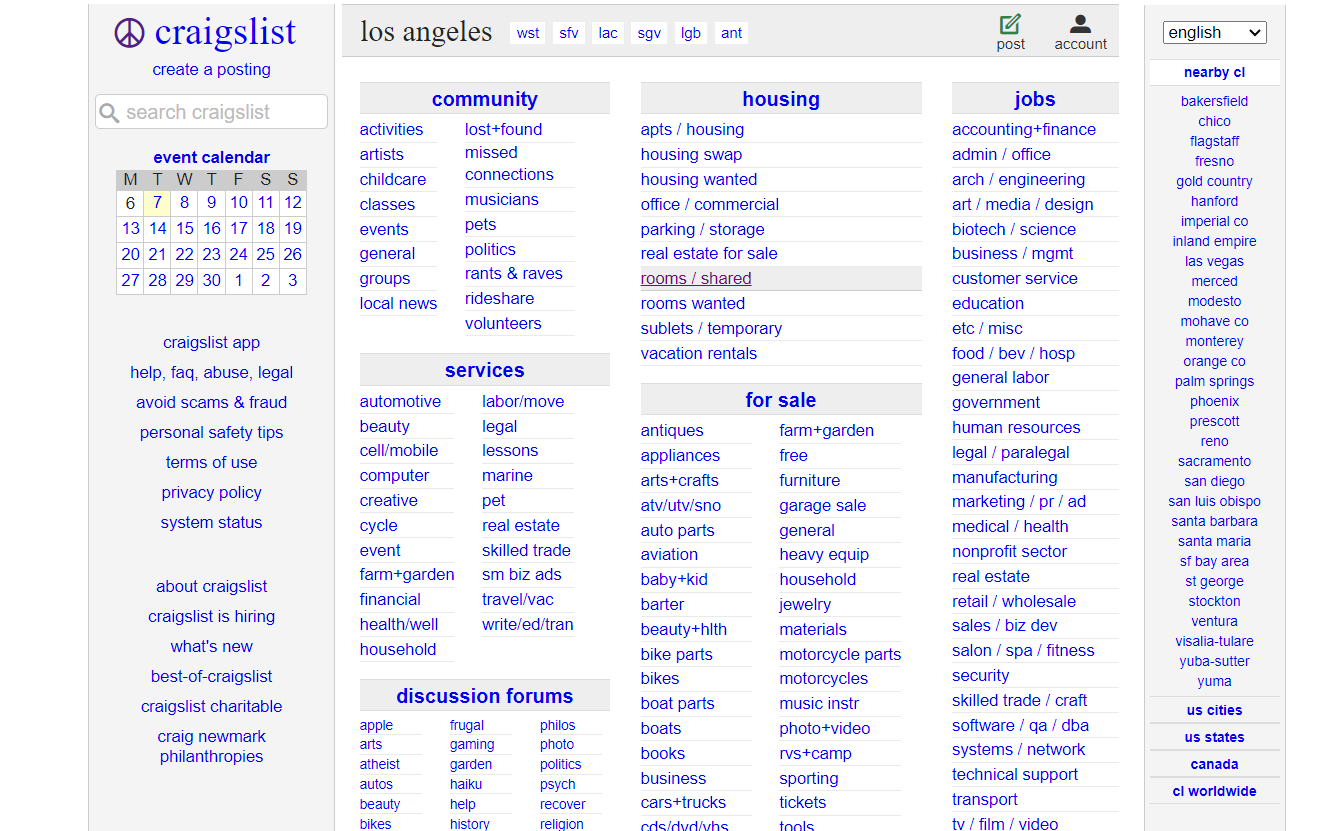Screen dimensions: 1341x831
Task: Open the for sale section heading
Action: coord(781,400)
